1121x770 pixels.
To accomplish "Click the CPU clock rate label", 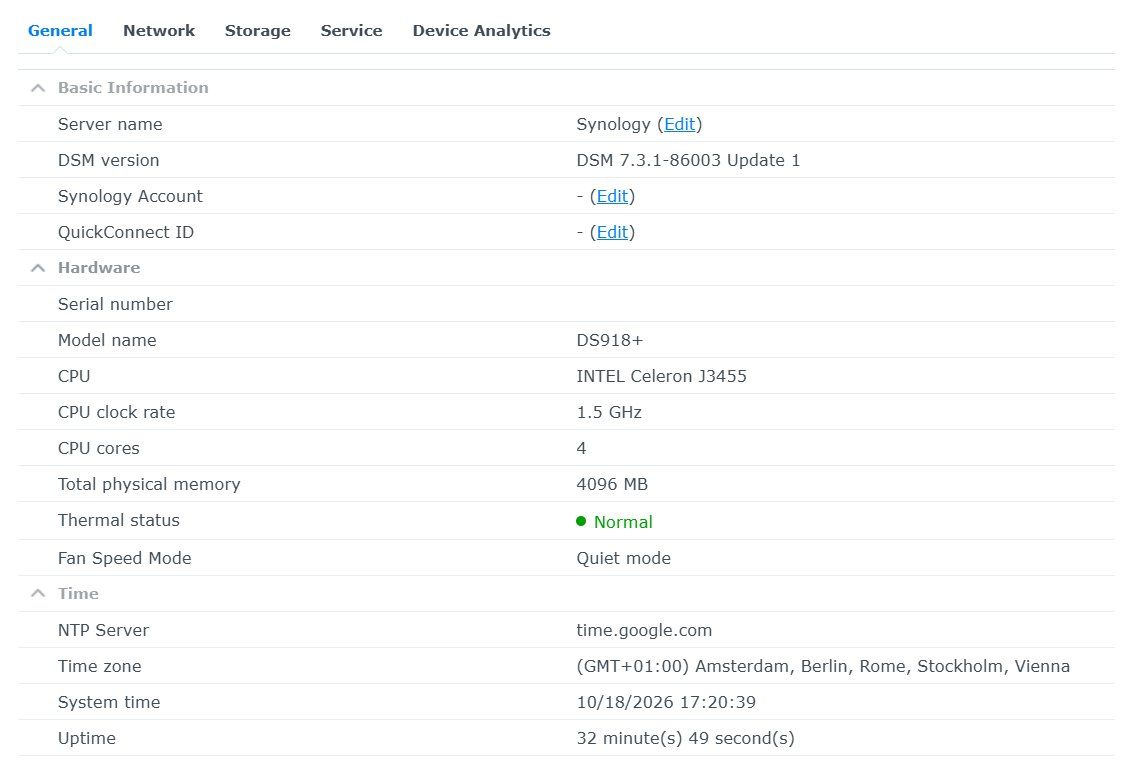I will pos(117,413).
